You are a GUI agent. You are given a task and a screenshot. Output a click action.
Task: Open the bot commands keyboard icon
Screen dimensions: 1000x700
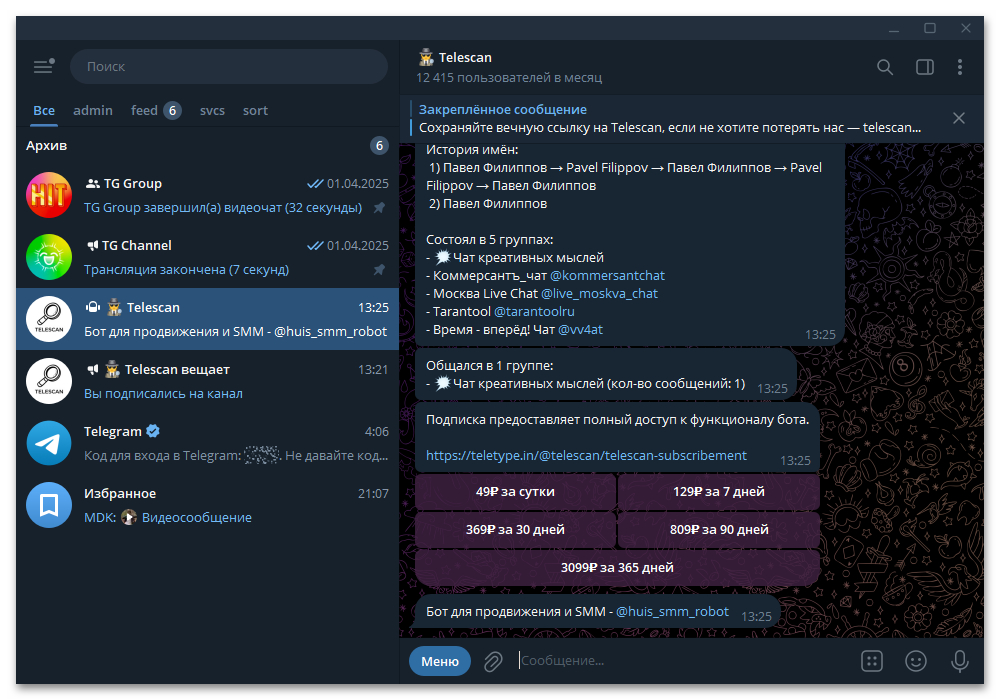[x=872, y=661]
